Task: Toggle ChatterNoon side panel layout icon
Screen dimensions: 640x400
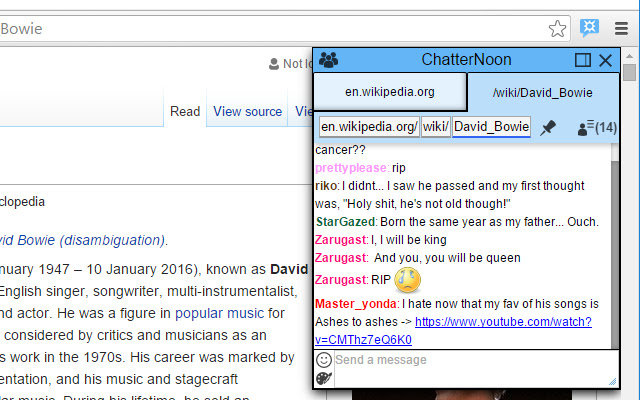Action: pos(583,60)
